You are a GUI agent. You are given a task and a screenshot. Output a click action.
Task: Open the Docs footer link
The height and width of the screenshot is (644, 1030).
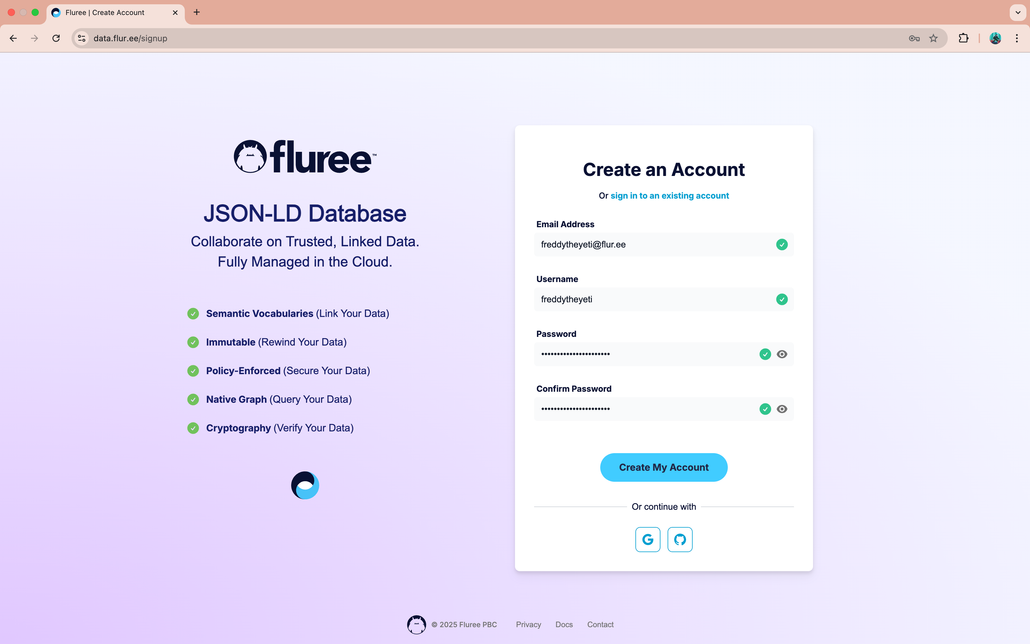click(x=564, y=624)
